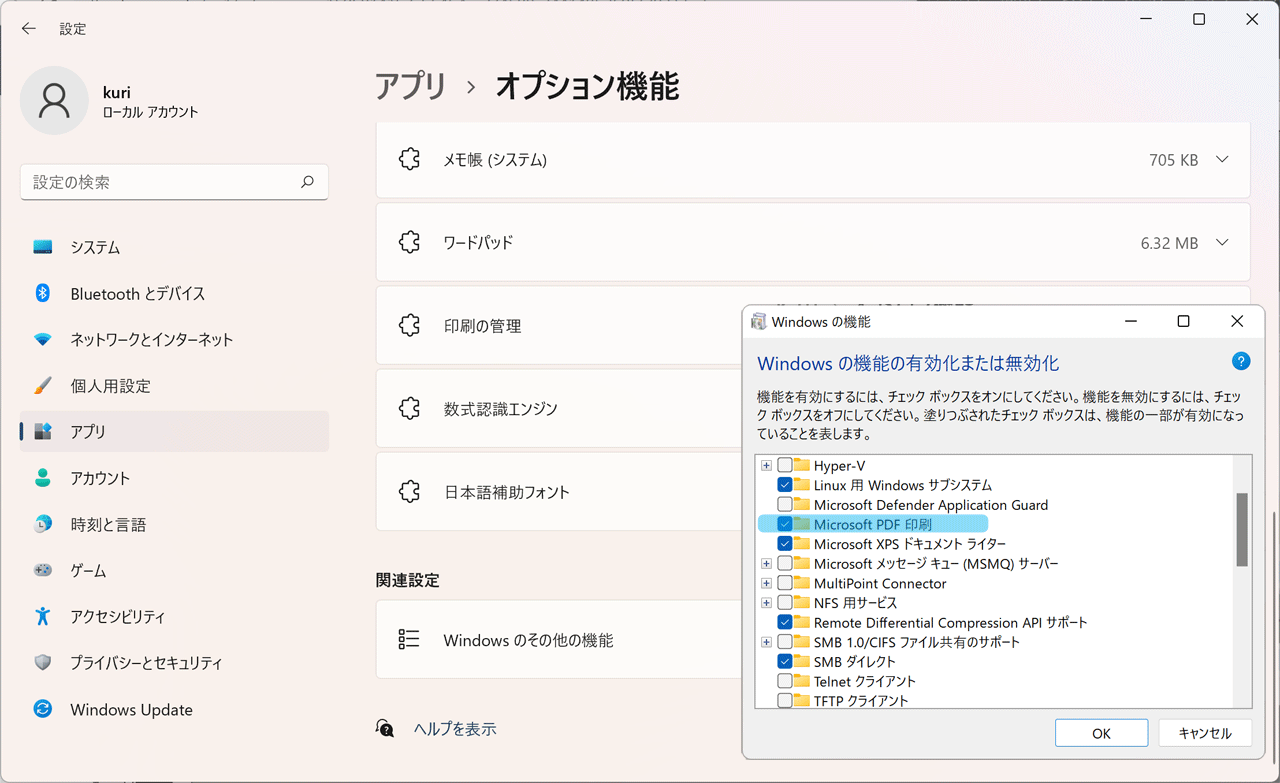Click the MultiPoint Connector folder icon
The height and width of the screenshot is (783, 1280).
click(802, 583)
